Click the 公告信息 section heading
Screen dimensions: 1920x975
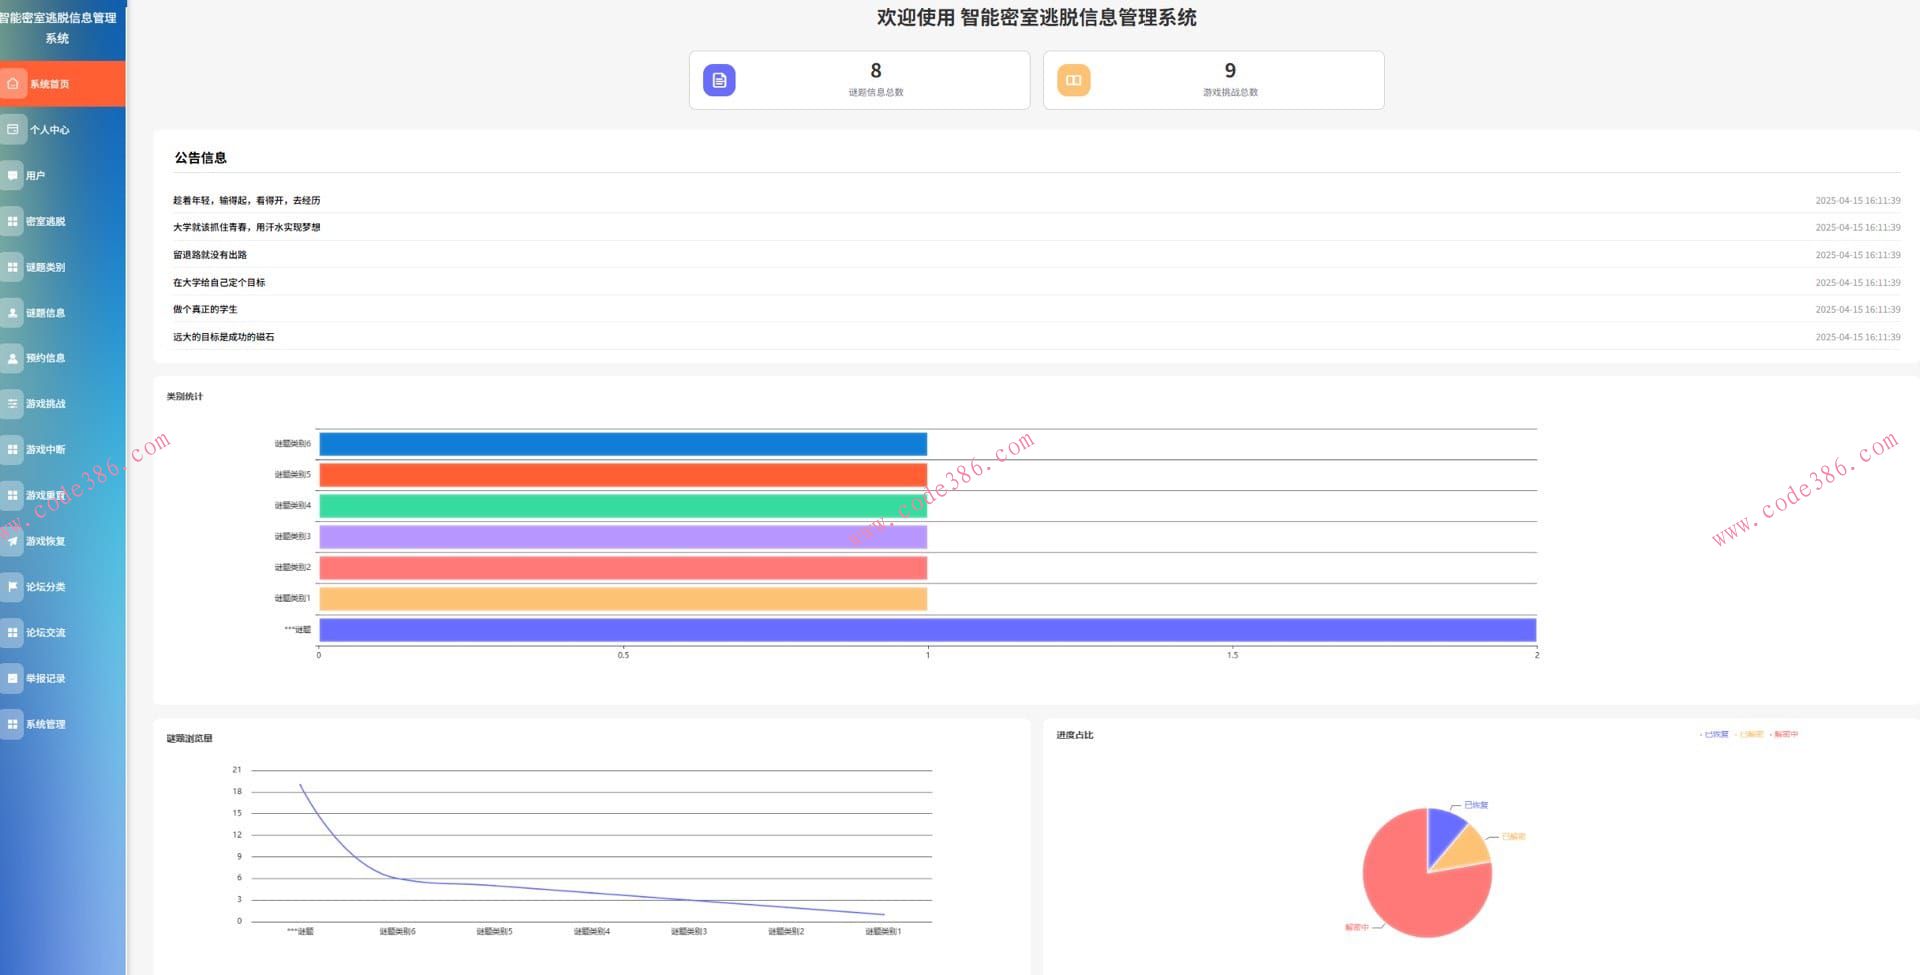201,158
